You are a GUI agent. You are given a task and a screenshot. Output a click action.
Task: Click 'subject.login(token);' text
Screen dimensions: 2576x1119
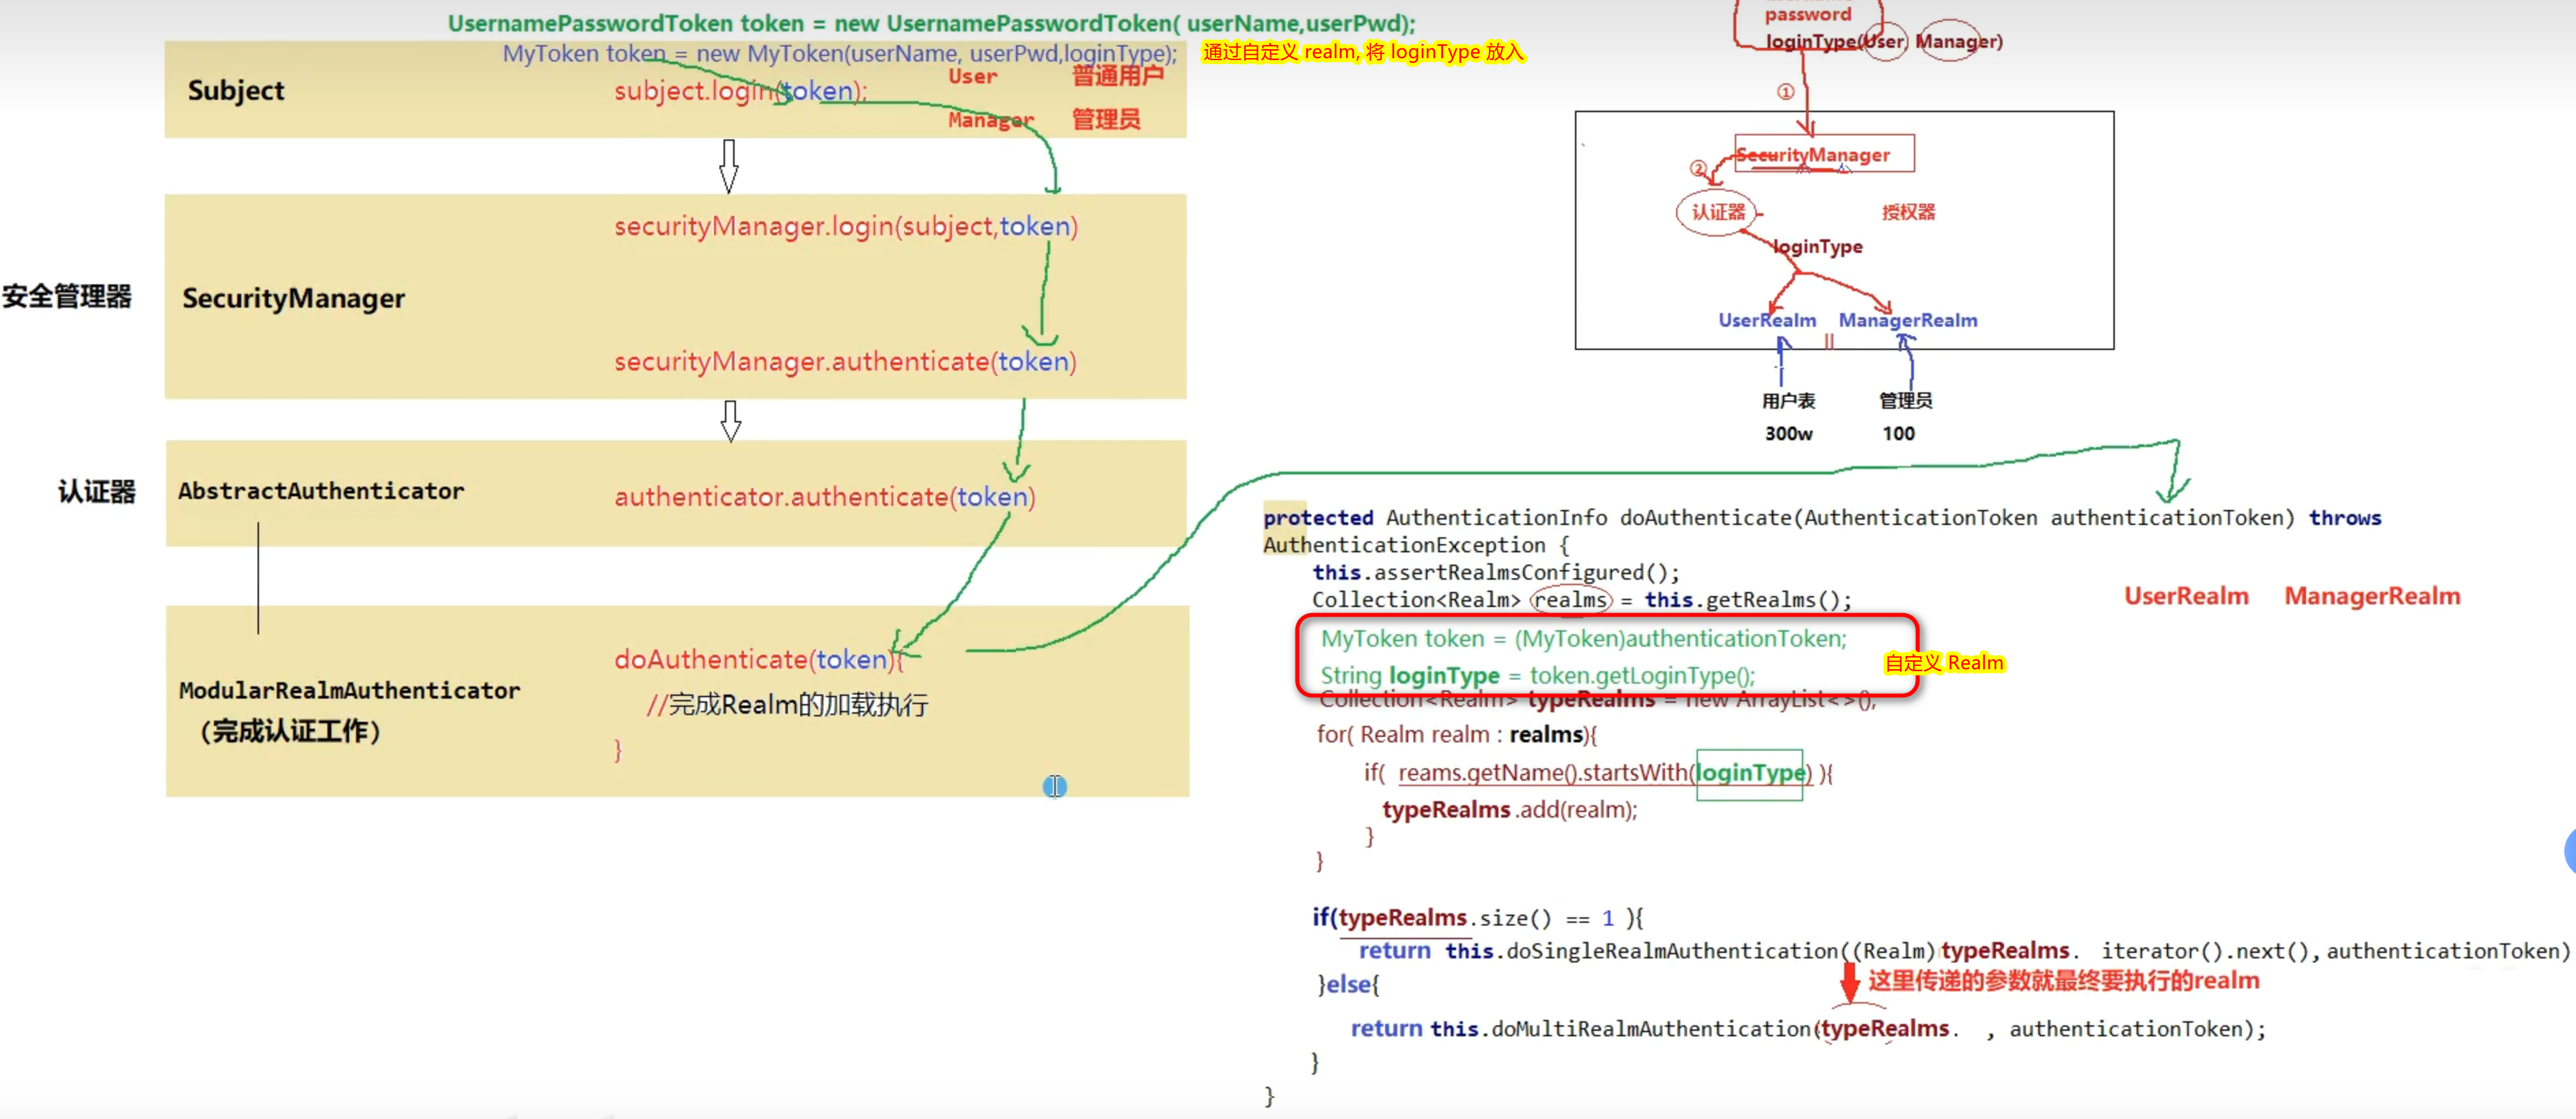[x=741, y=91]
